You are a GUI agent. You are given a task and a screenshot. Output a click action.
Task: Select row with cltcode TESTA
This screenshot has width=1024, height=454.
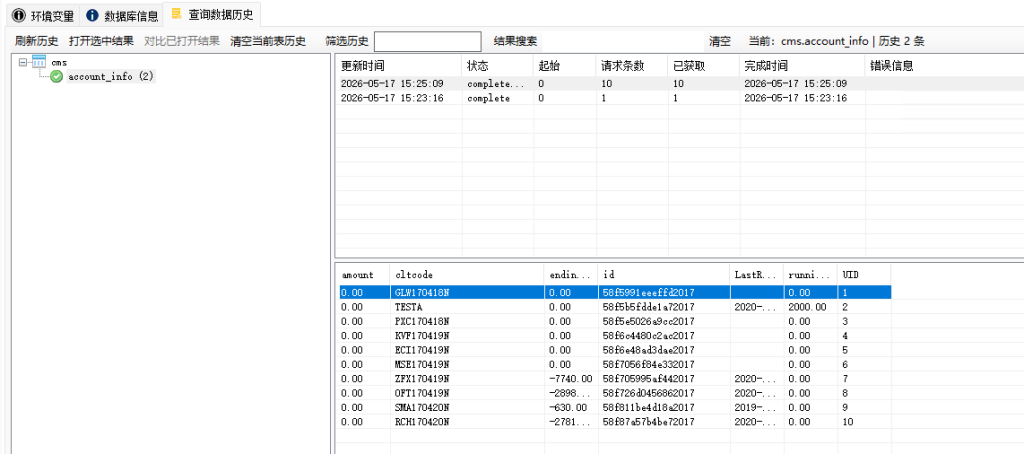pyautogui.click(x=614, y=307)
